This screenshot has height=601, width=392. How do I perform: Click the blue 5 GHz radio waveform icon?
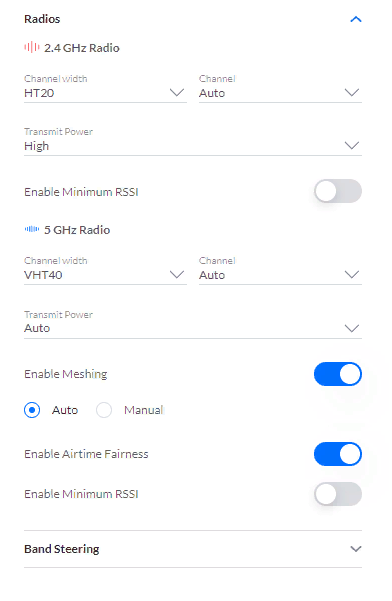(x=32, y=229)
